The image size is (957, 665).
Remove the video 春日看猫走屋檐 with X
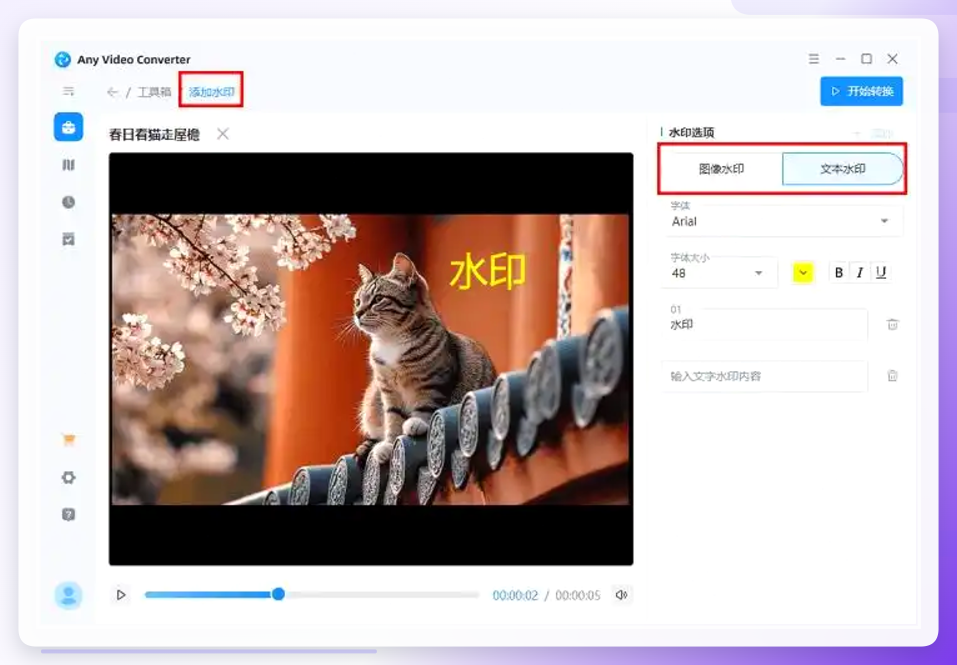coord(223,134)
